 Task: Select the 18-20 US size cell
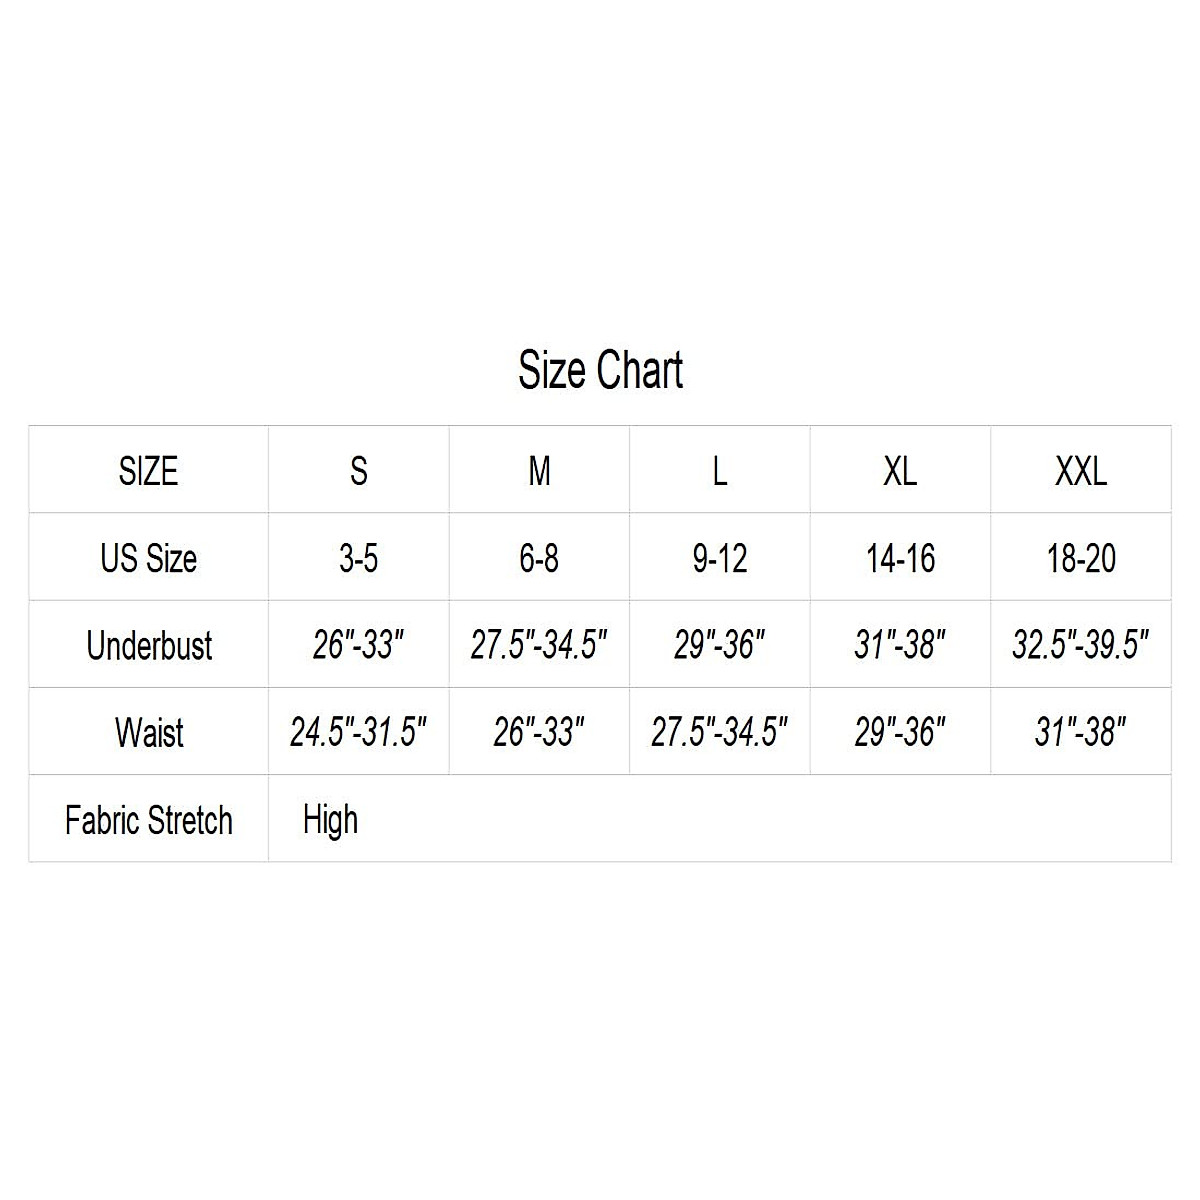[x=1080, y=558]
